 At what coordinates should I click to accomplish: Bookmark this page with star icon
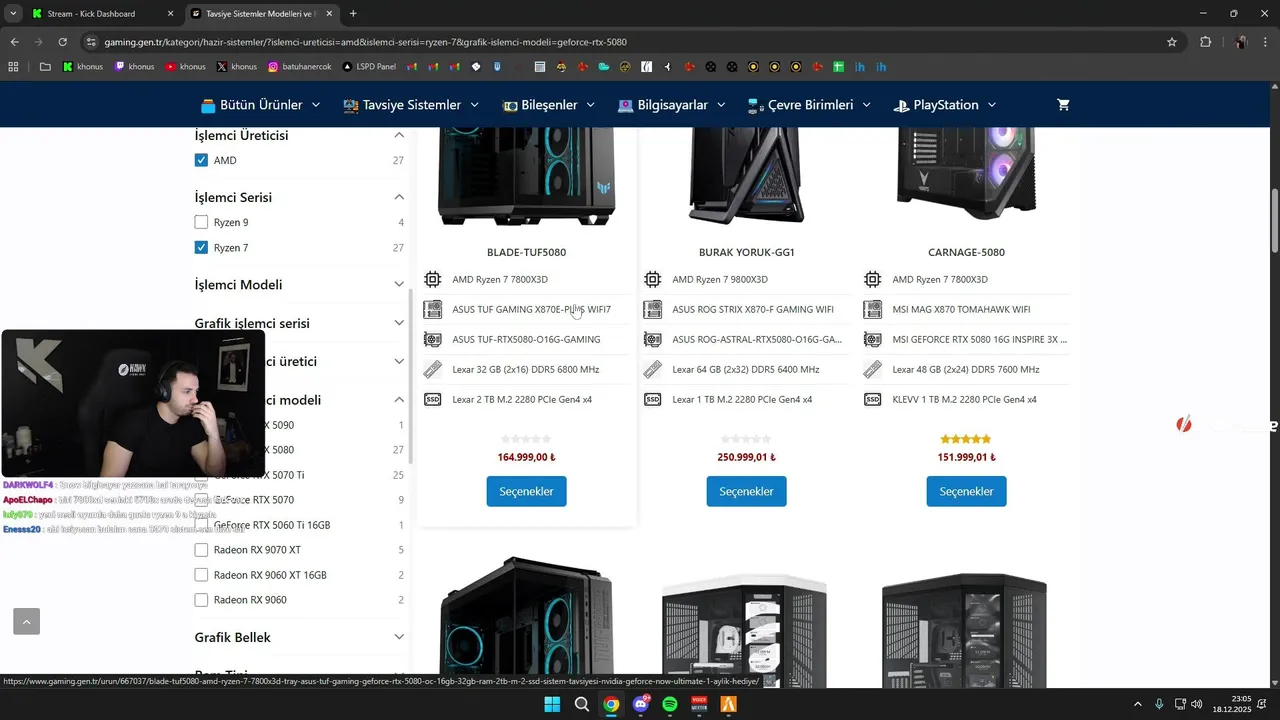click(1172, 42)
